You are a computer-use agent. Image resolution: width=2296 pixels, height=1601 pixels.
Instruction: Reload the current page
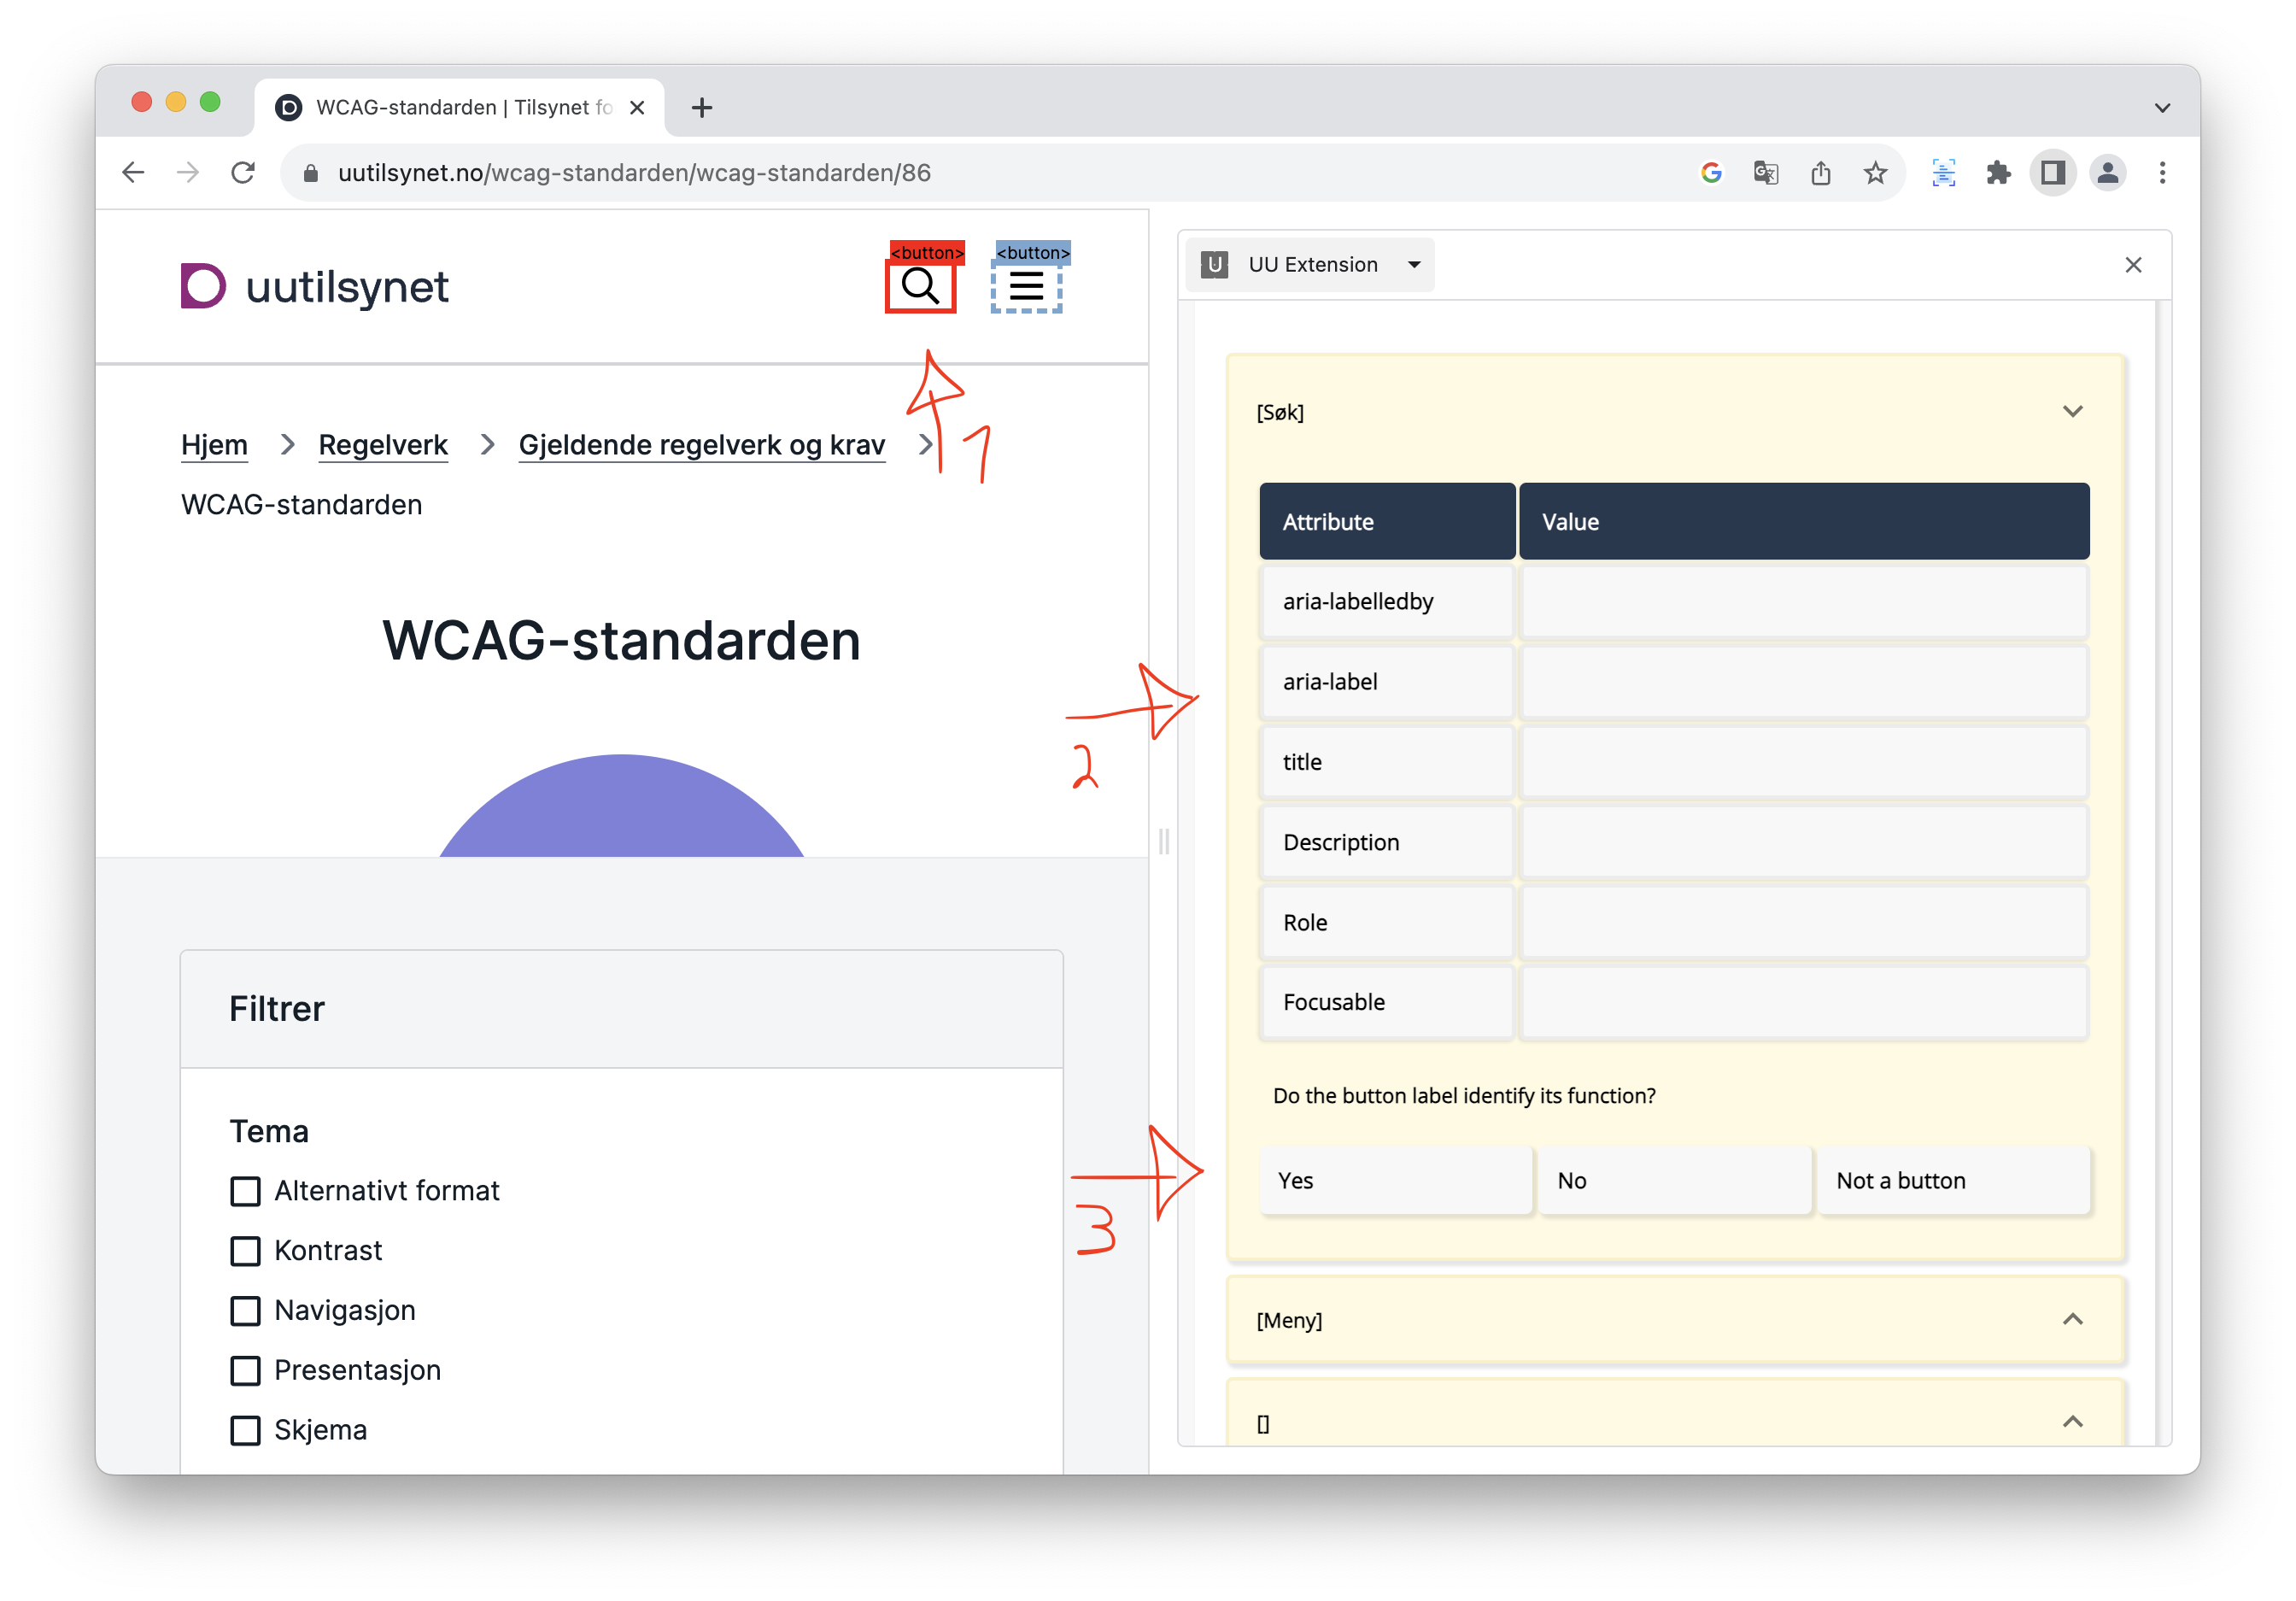243,173
